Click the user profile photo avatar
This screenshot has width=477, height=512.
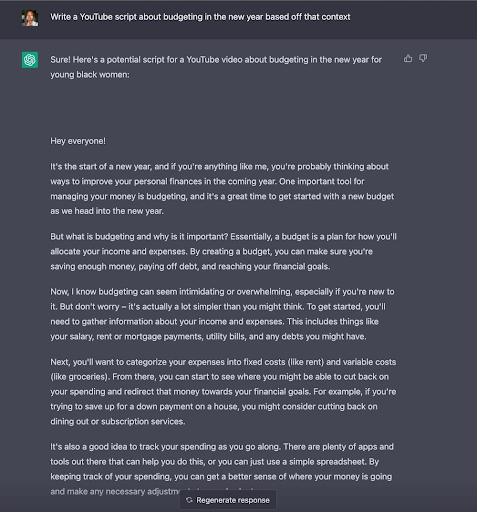click(x=30, y=18)
